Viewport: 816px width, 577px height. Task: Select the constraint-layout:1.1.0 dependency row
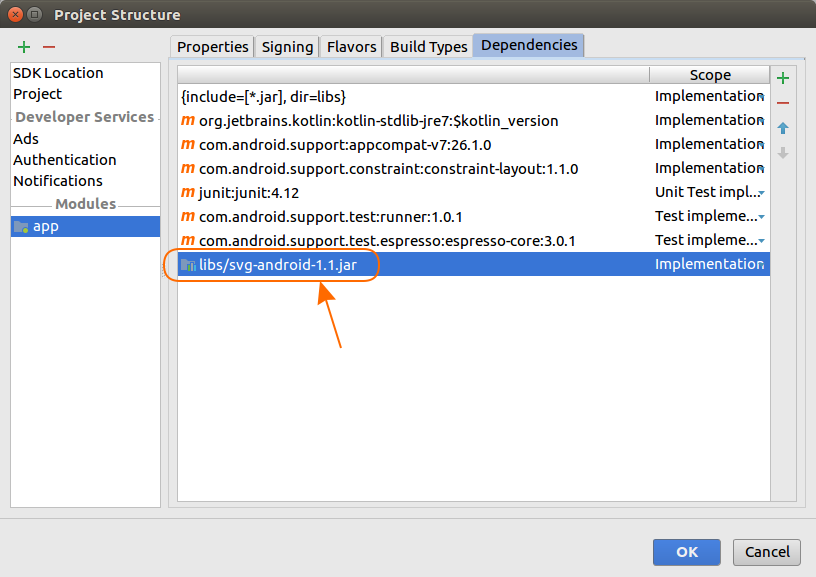pos(474,168)
